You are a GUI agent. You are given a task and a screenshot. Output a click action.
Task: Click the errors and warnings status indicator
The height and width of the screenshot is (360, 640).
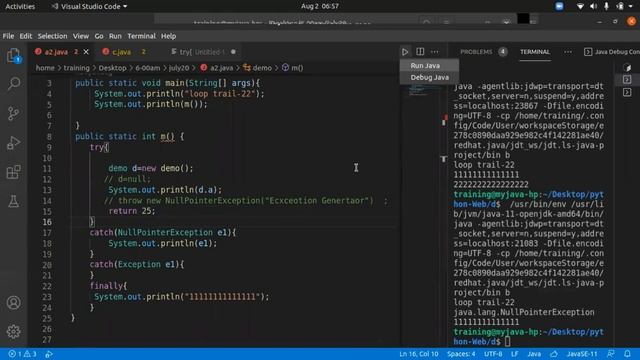click(22, 354)
